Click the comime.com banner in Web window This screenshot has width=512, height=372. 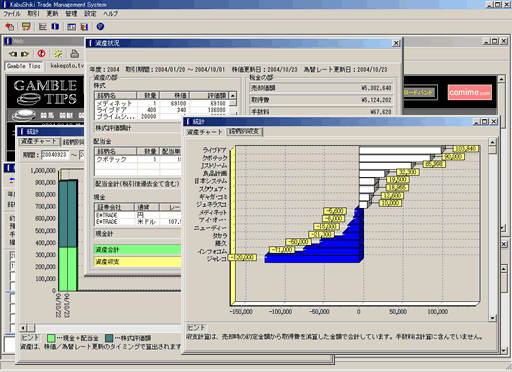point(469,92)
